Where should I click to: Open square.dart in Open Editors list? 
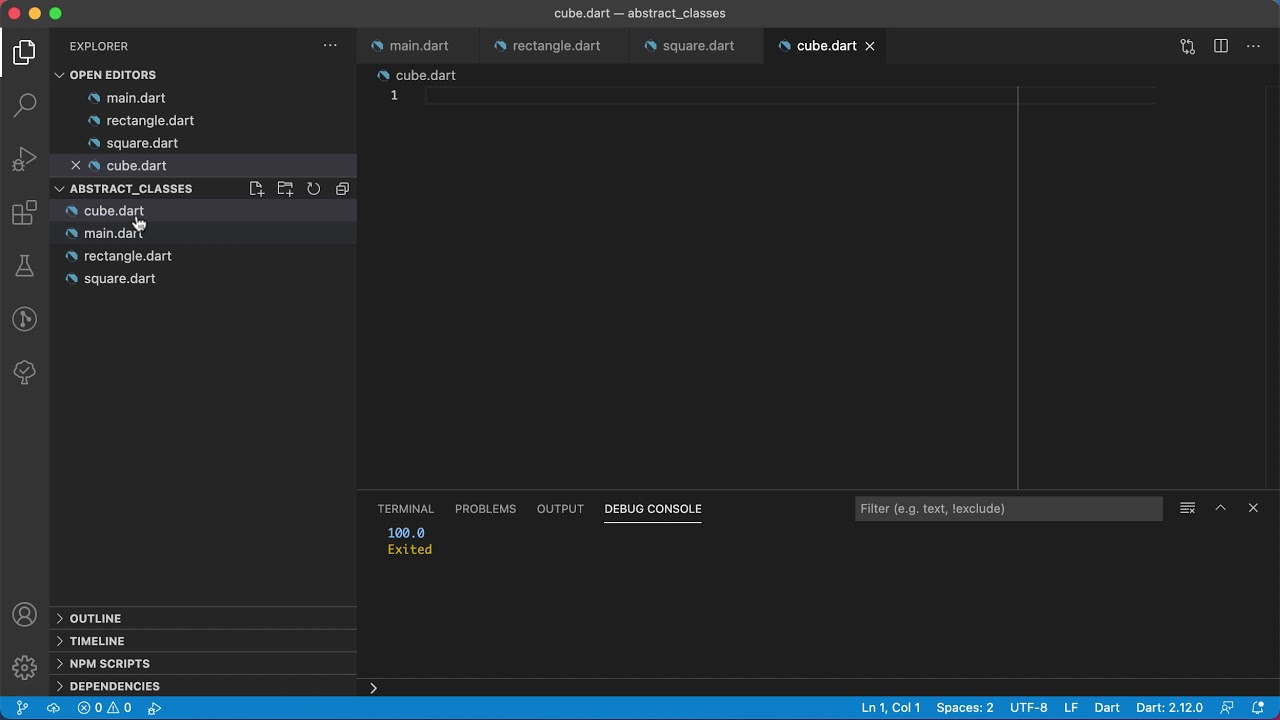point(203,143)
